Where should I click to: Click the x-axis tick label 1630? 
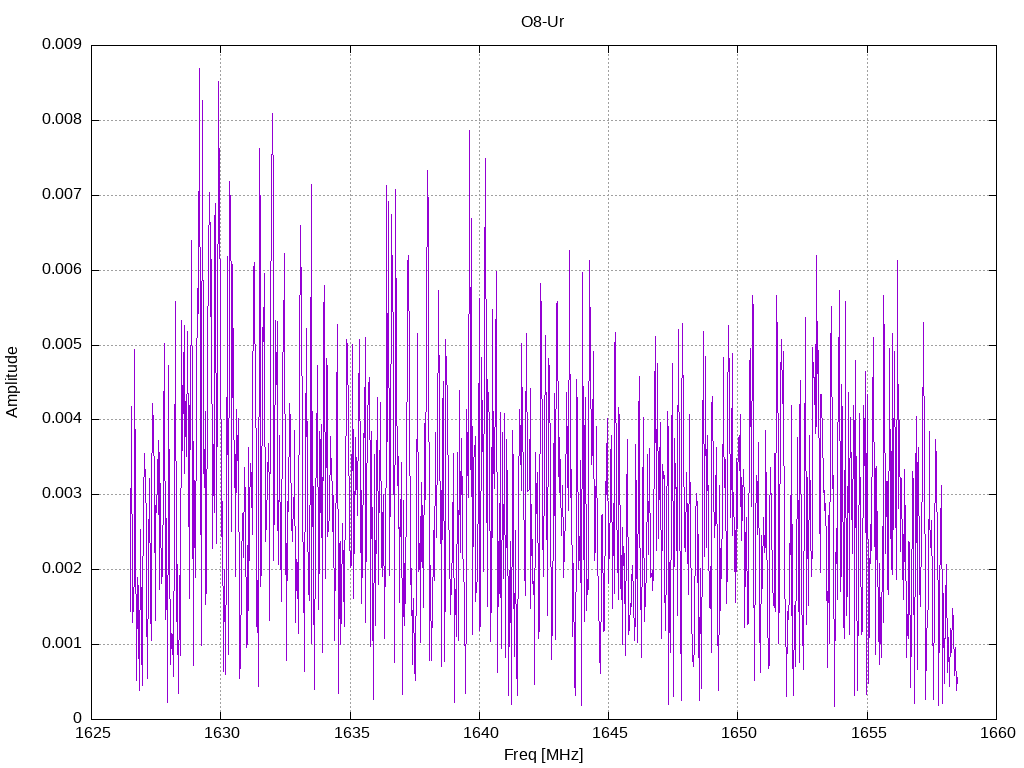(222, 733)
